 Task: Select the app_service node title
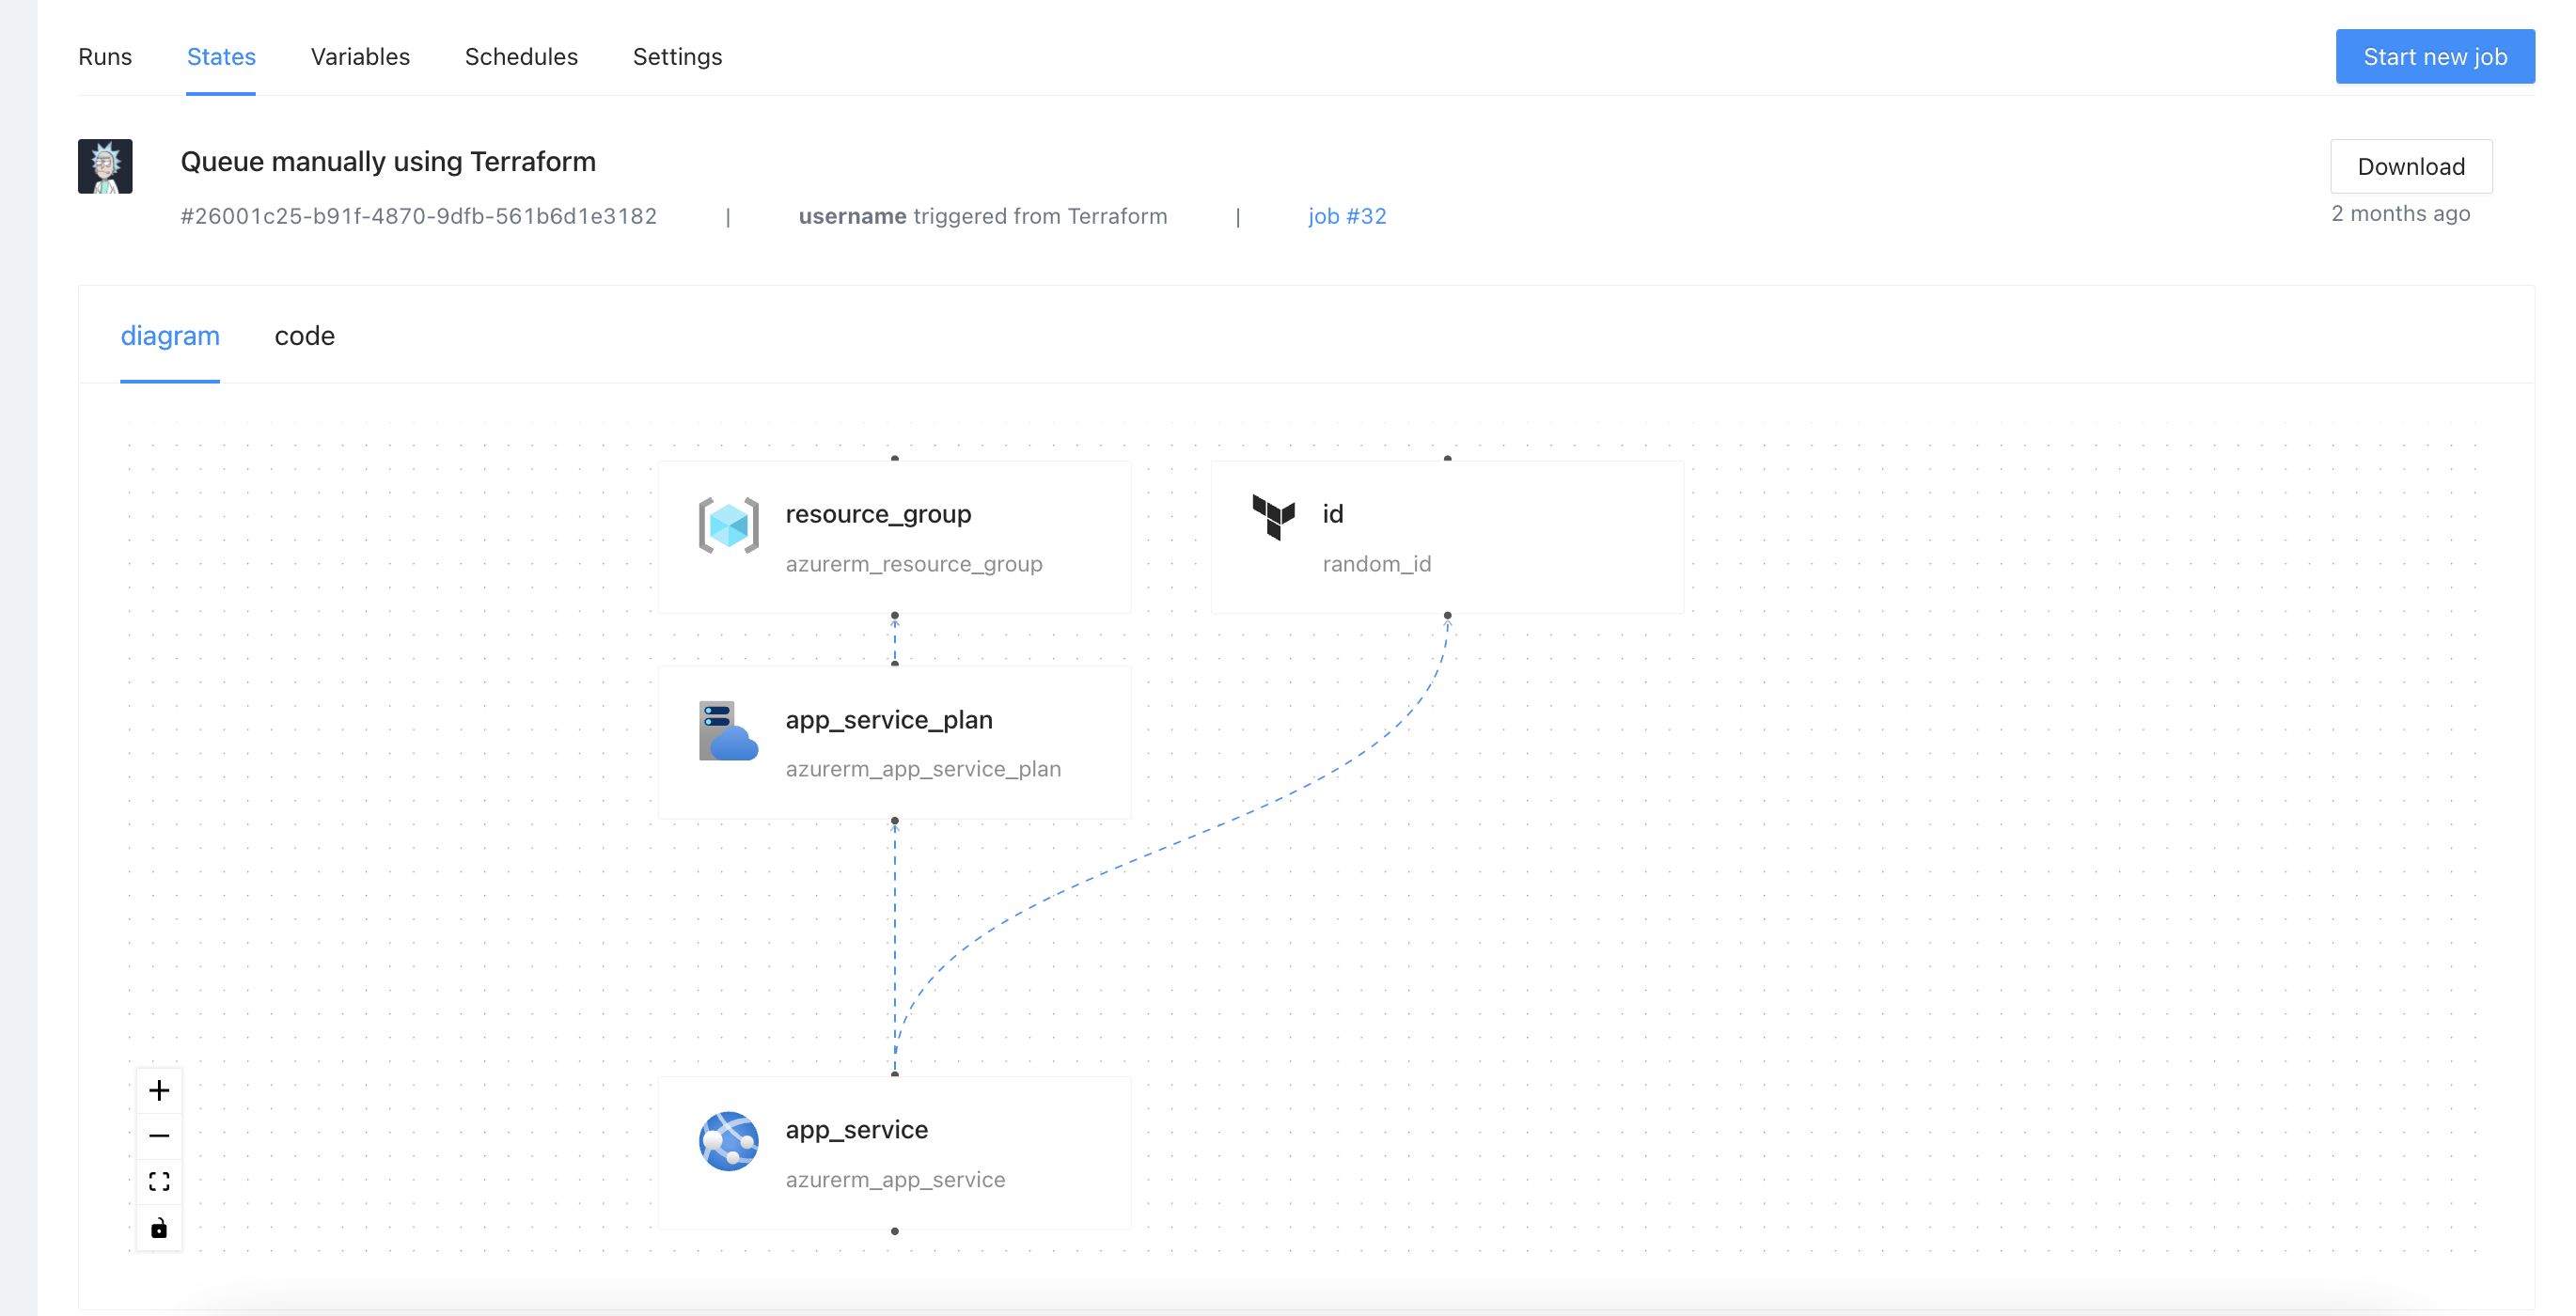[x=857, y=1130]
